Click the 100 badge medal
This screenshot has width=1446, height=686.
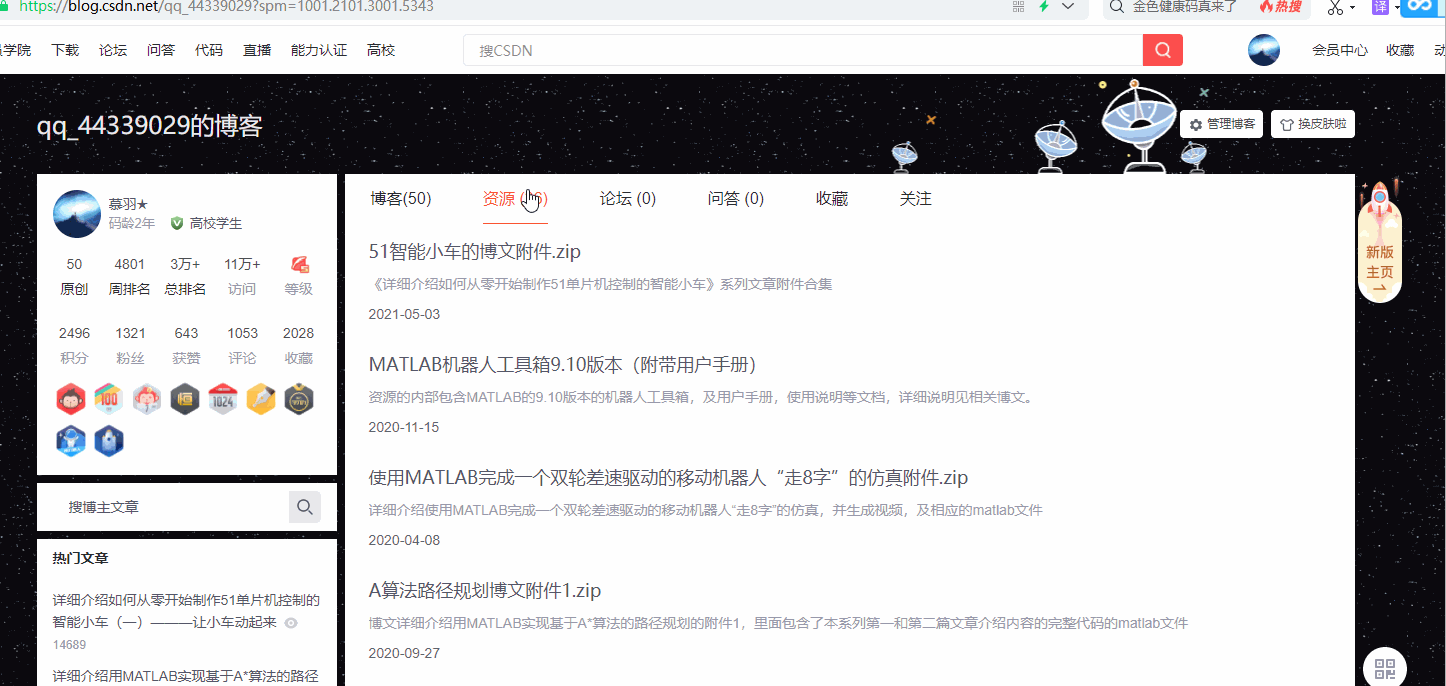(108, 400)
